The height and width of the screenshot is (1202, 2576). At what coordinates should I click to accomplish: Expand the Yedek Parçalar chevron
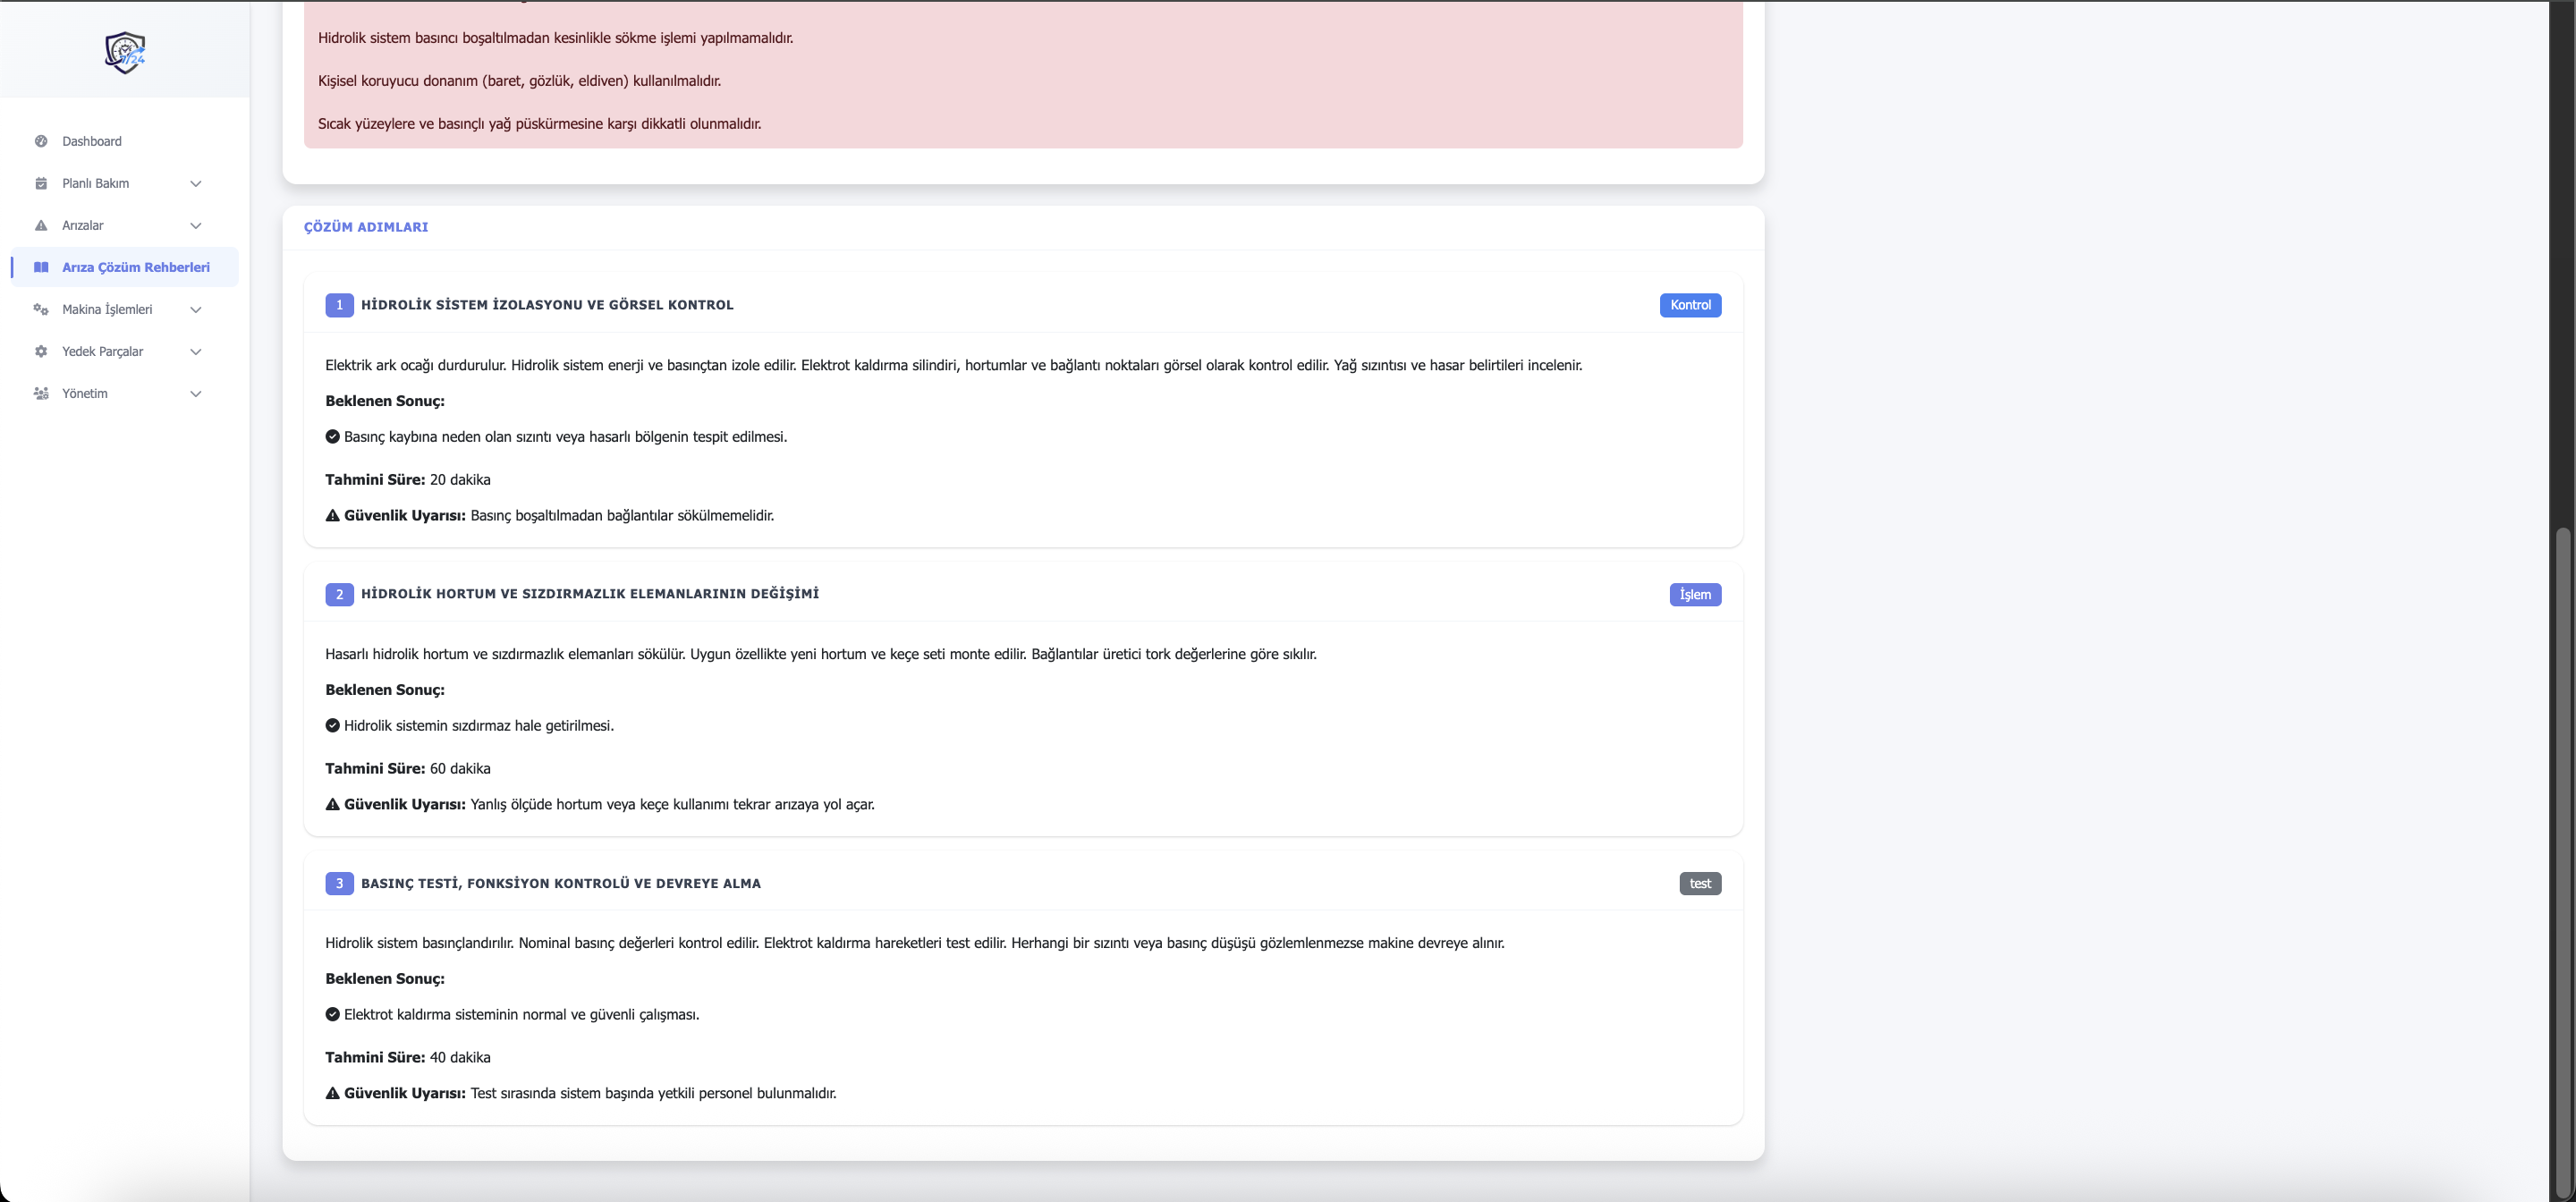pos(196,351)
